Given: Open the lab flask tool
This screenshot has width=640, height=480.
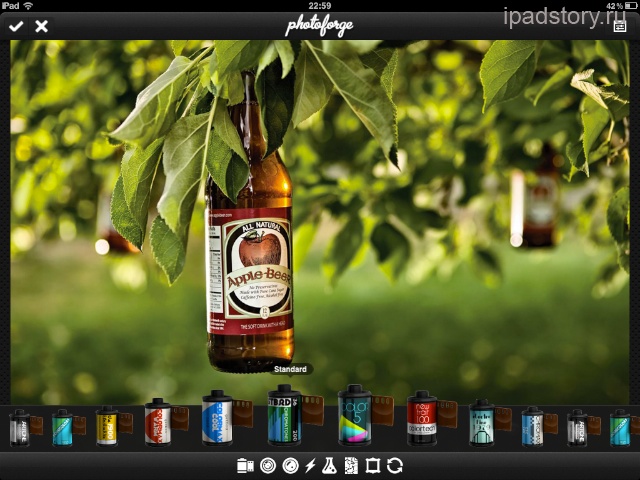Looking at the screenshot, I should 329,466.
